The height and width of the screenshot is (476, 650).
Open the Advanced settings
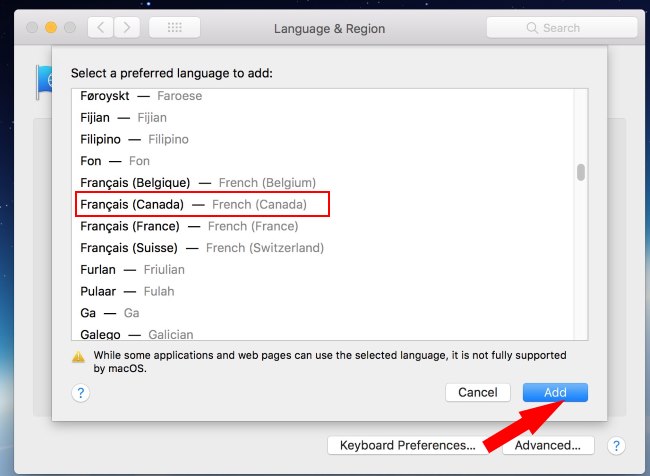click(x=548, y=445)
